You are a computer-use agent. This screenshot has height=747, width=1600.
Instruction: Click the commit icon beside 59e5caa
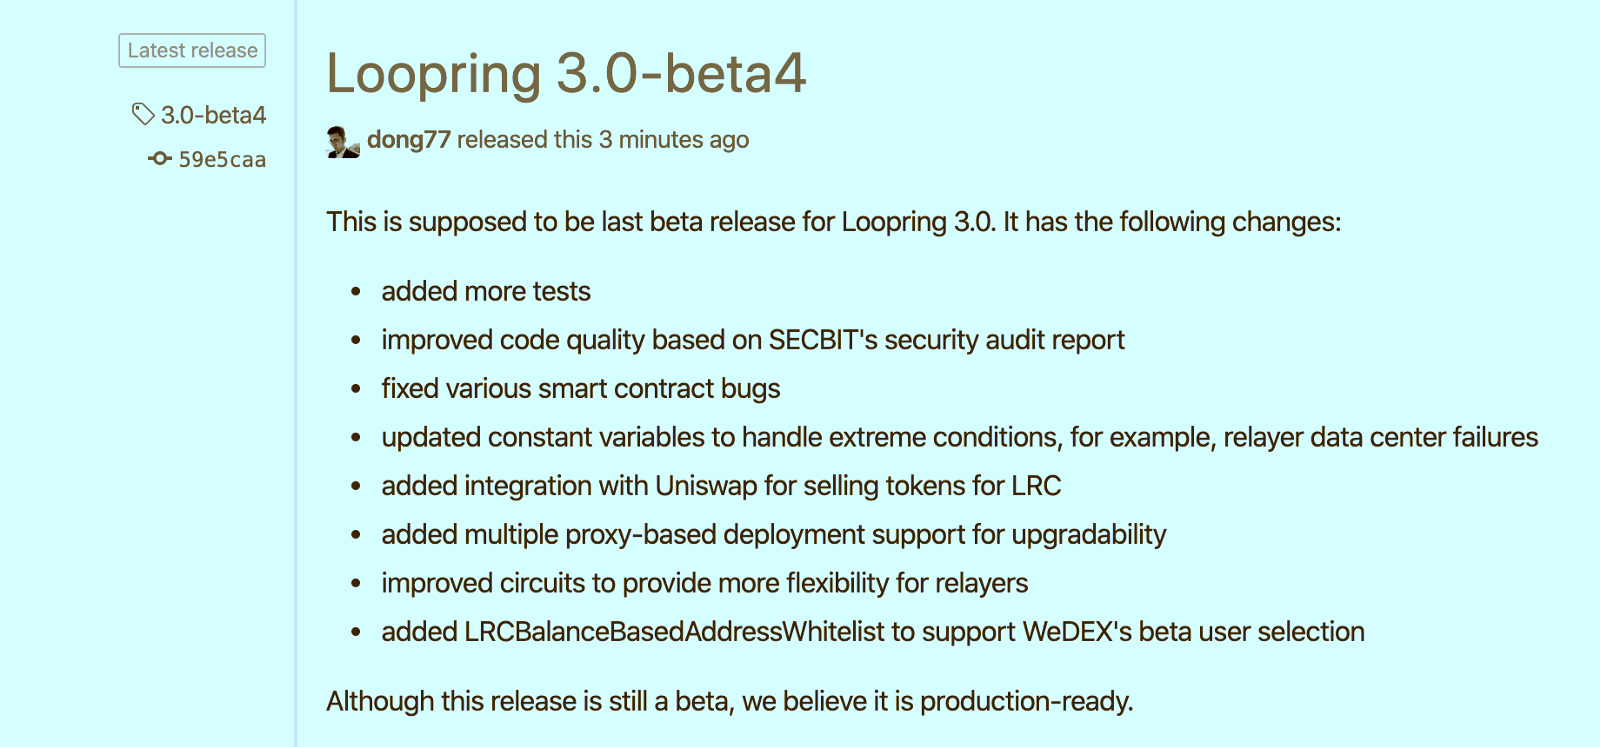click(159, 158)
